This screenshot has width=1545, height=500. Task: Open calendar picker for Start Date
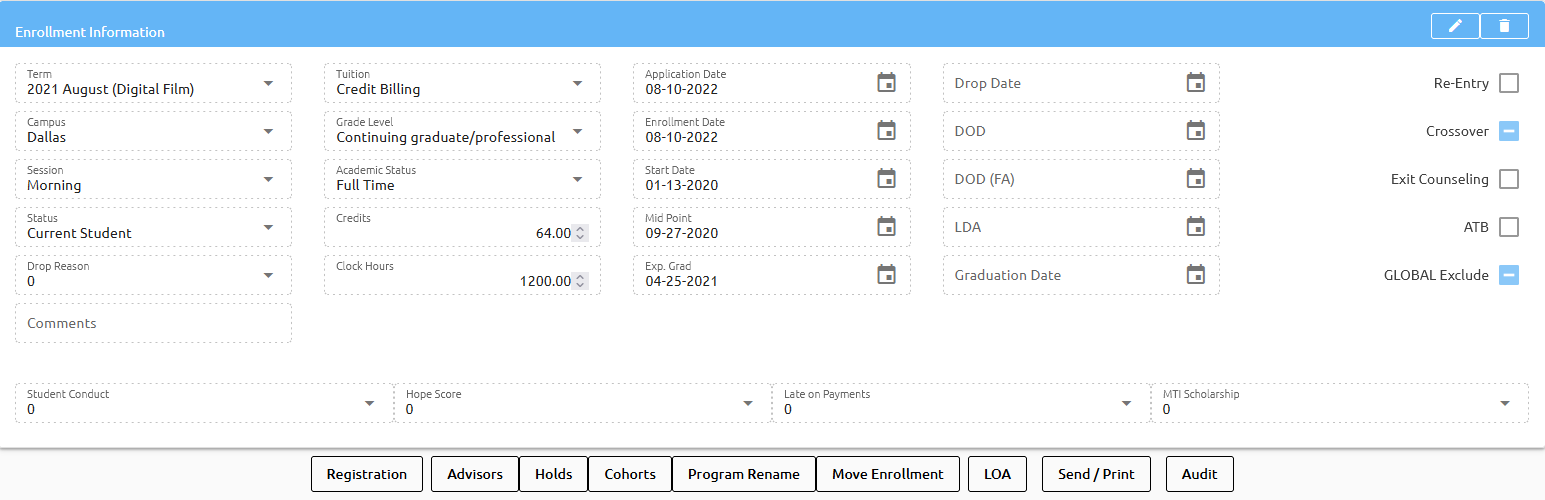886,178
